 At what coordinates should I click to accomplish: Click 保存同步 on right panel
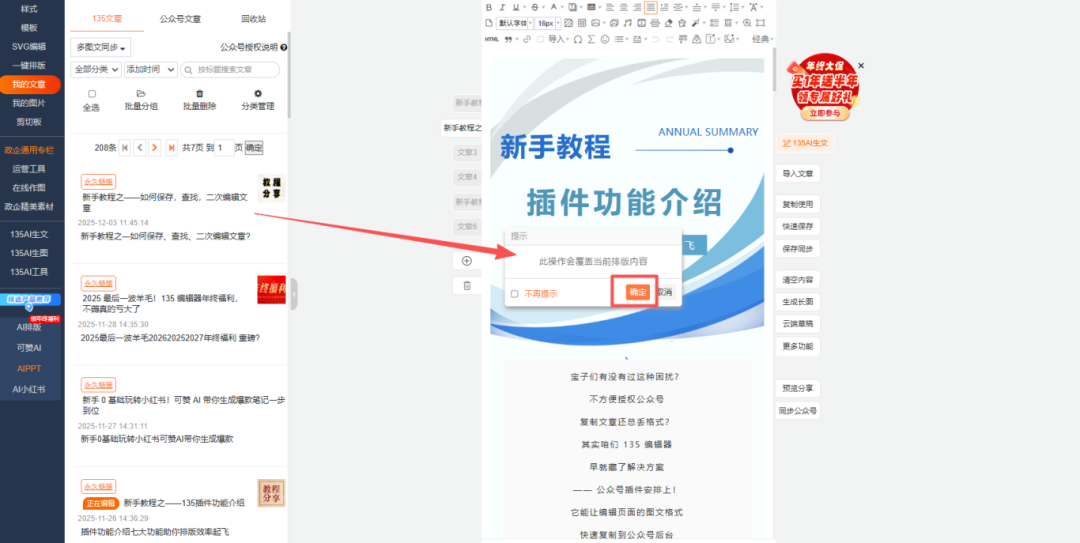(798, 248)
